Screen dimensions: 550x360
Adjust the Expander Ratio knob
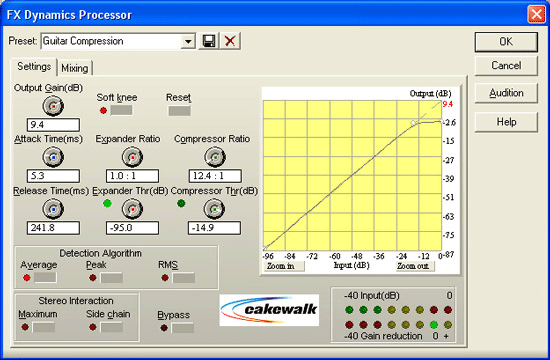click(132, 157)
